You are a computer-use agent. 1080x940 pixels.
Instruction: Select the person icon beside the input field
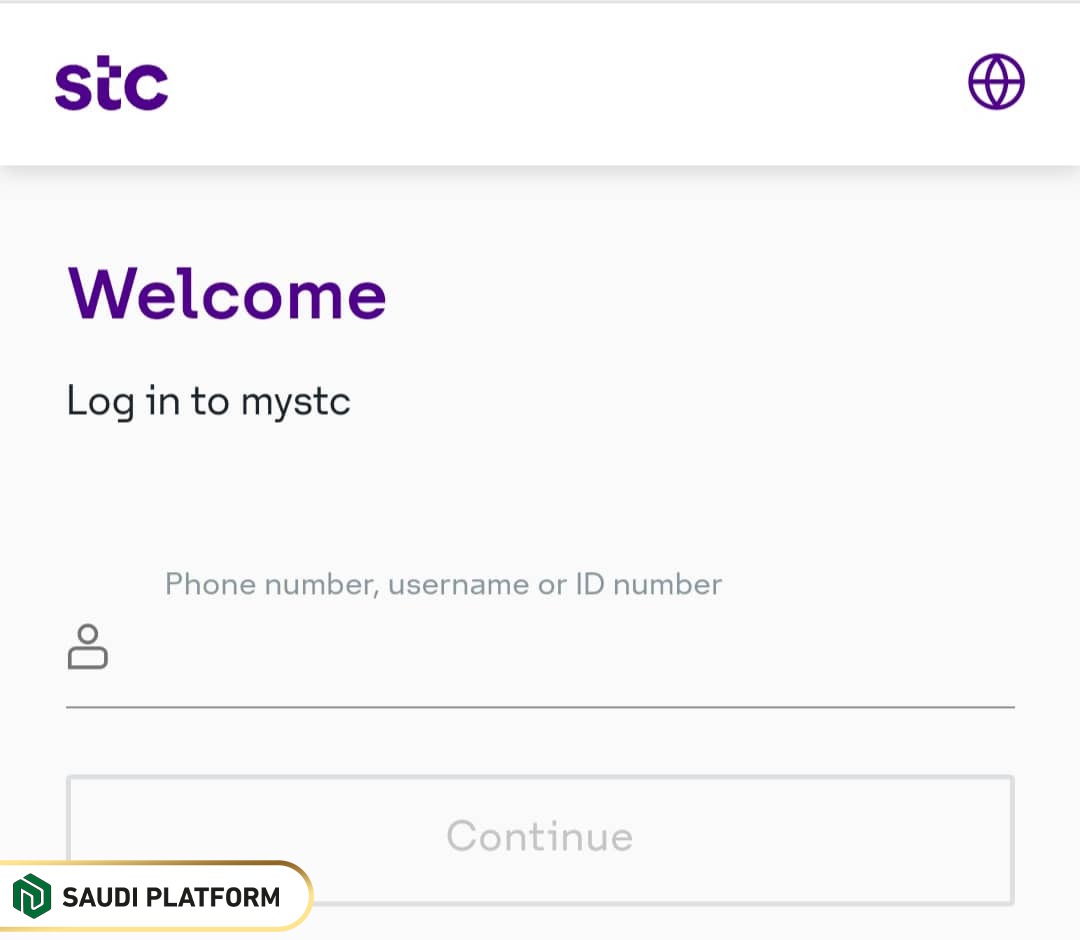click(x=87, y=646)
